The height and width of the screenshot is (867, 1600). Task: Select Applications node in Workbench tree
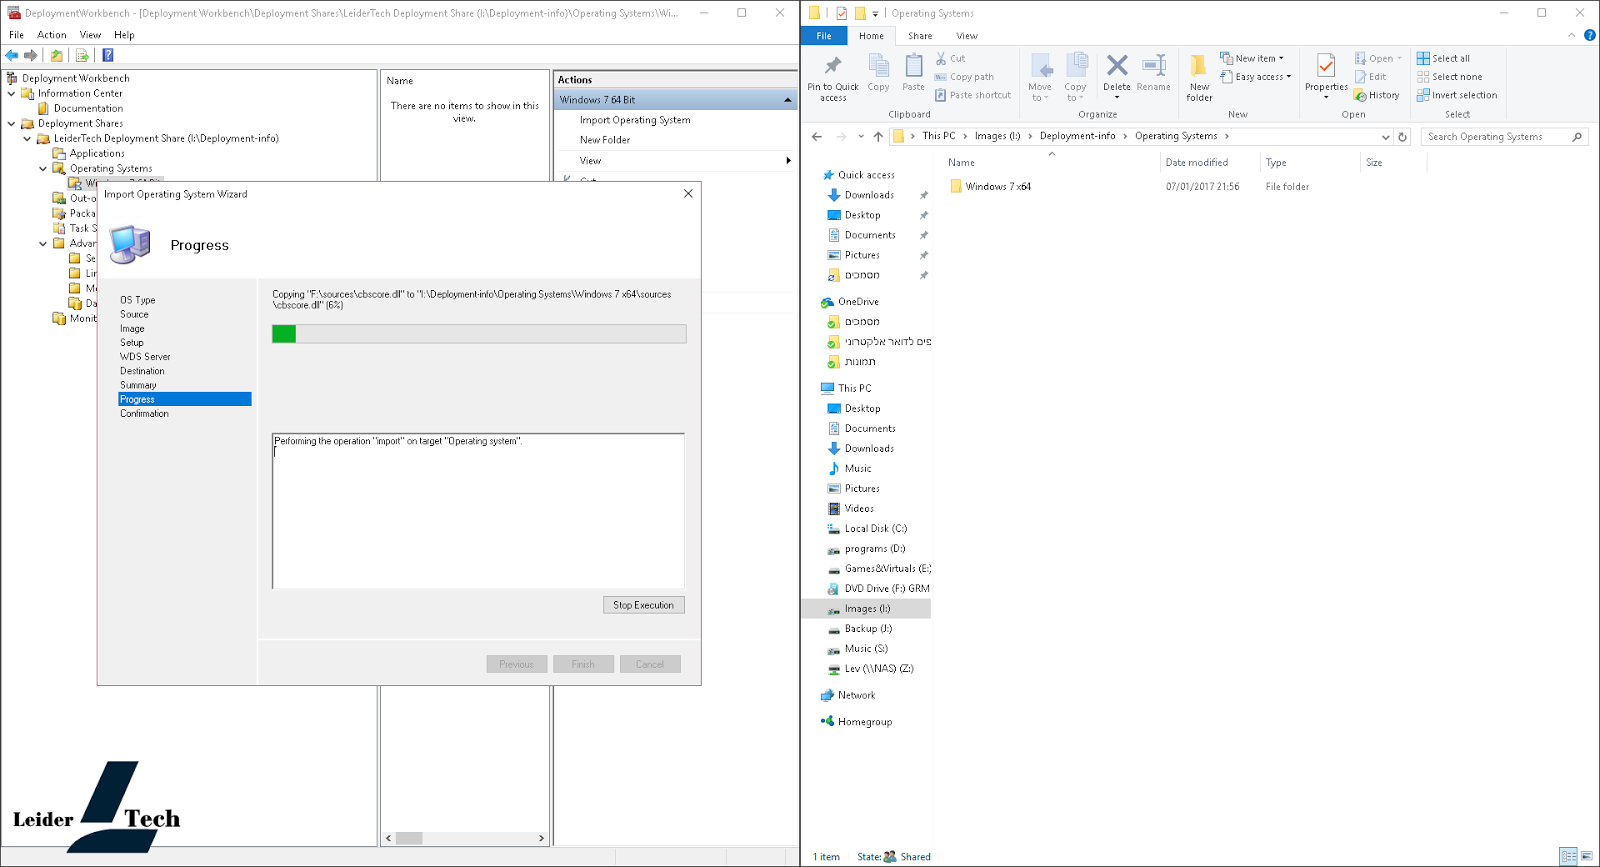97,154
